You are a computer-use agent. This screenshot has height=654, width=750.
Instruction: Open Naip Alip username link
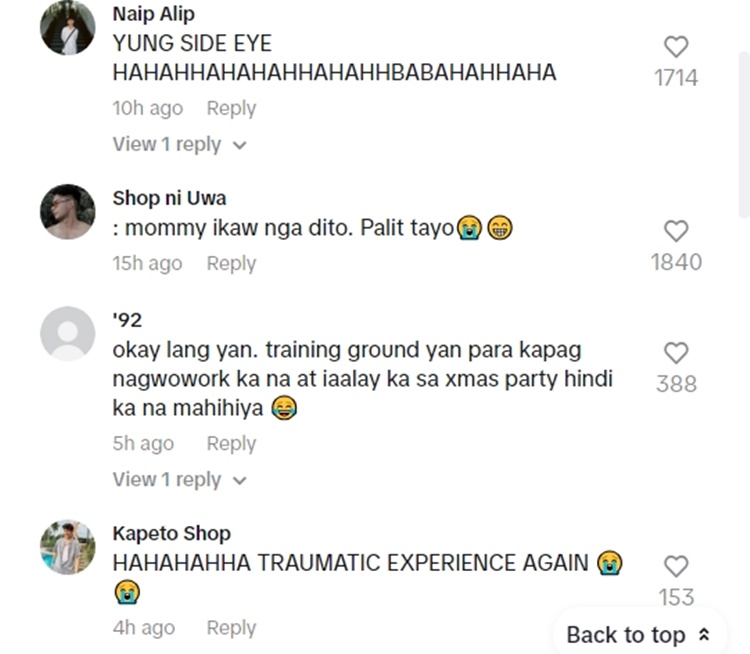(x=154, y=14)
